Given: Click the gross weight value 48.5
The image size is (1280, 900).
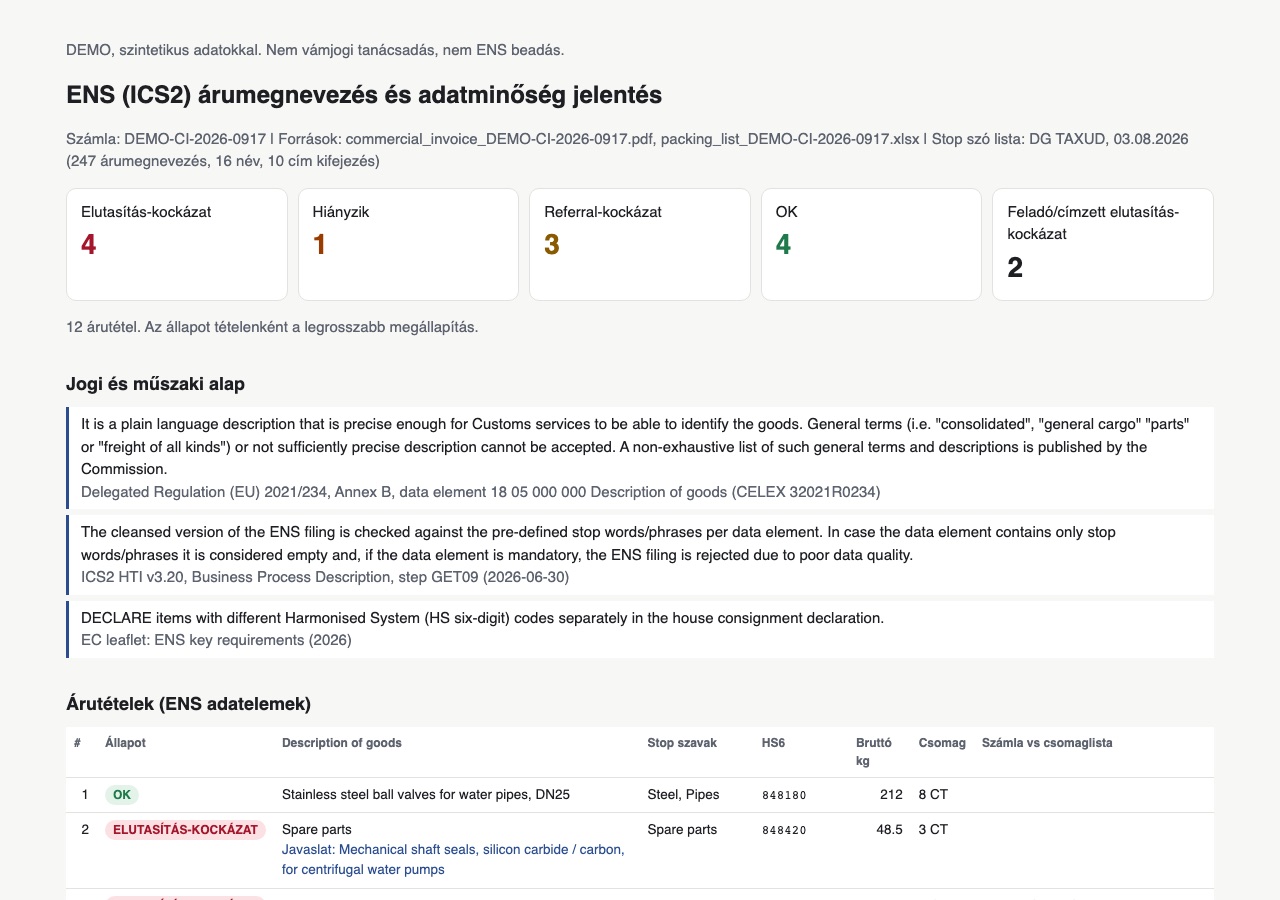Looking at the screenshot, I should click(889, 829).
